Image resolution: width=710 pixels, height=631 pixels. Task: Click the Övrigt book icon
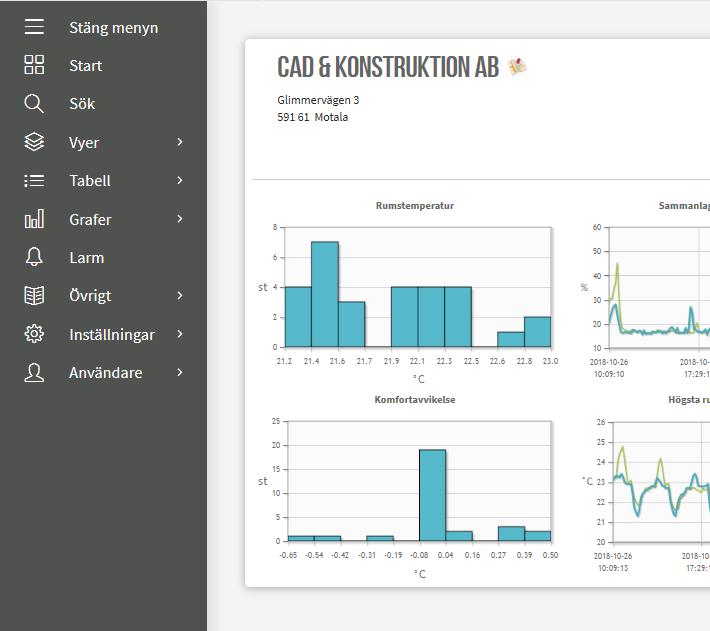[x=34, y=296]
